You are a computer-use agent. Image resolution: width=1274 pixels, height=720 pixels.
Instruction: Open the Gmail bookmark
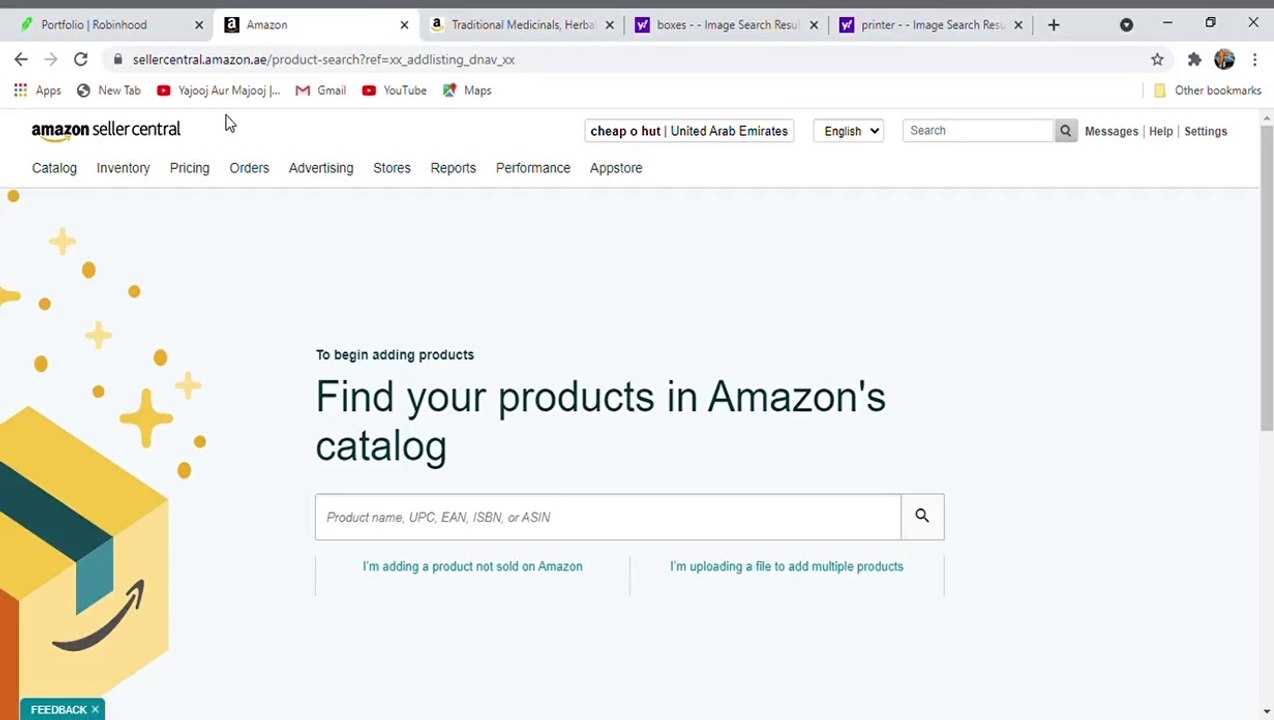point(320,90)
